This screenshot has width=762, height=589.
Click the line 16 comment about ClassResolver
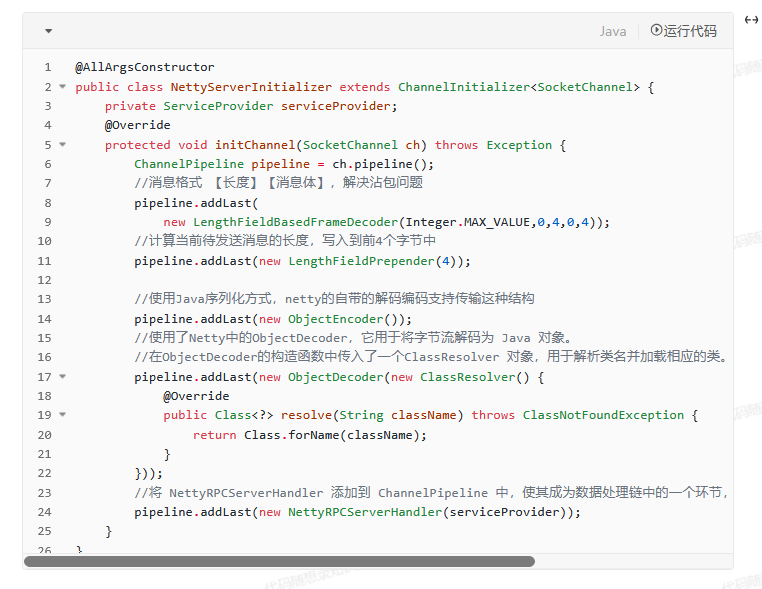(432, 357)
